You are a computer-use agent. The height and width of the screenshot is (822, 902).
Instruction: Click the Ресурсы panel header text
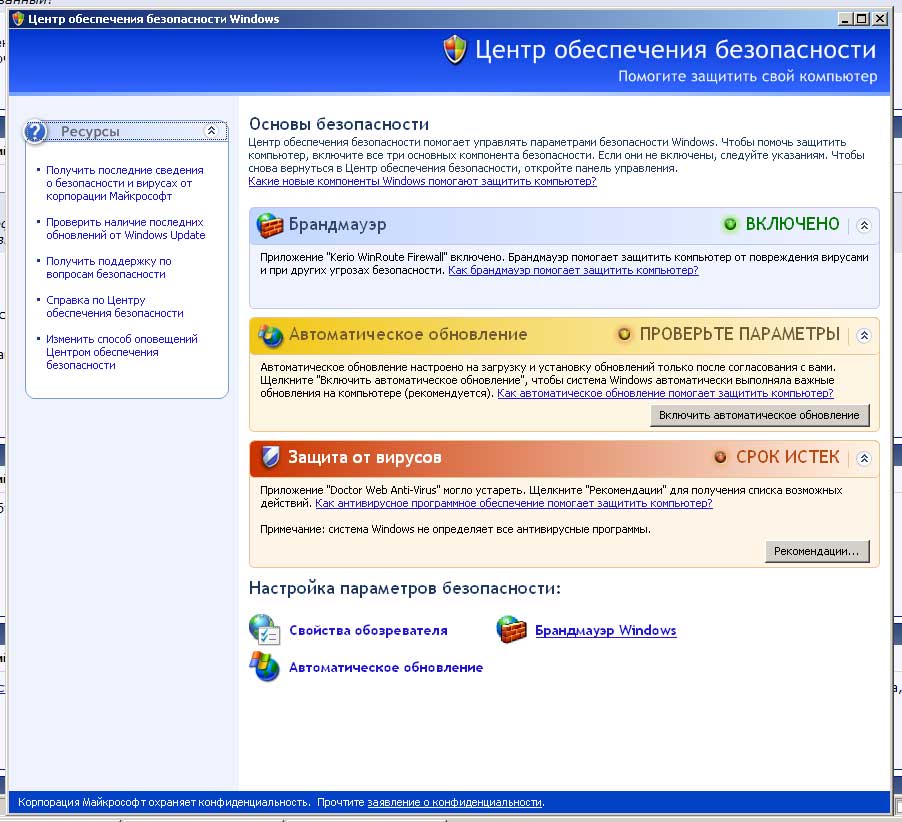pos(90,132)
